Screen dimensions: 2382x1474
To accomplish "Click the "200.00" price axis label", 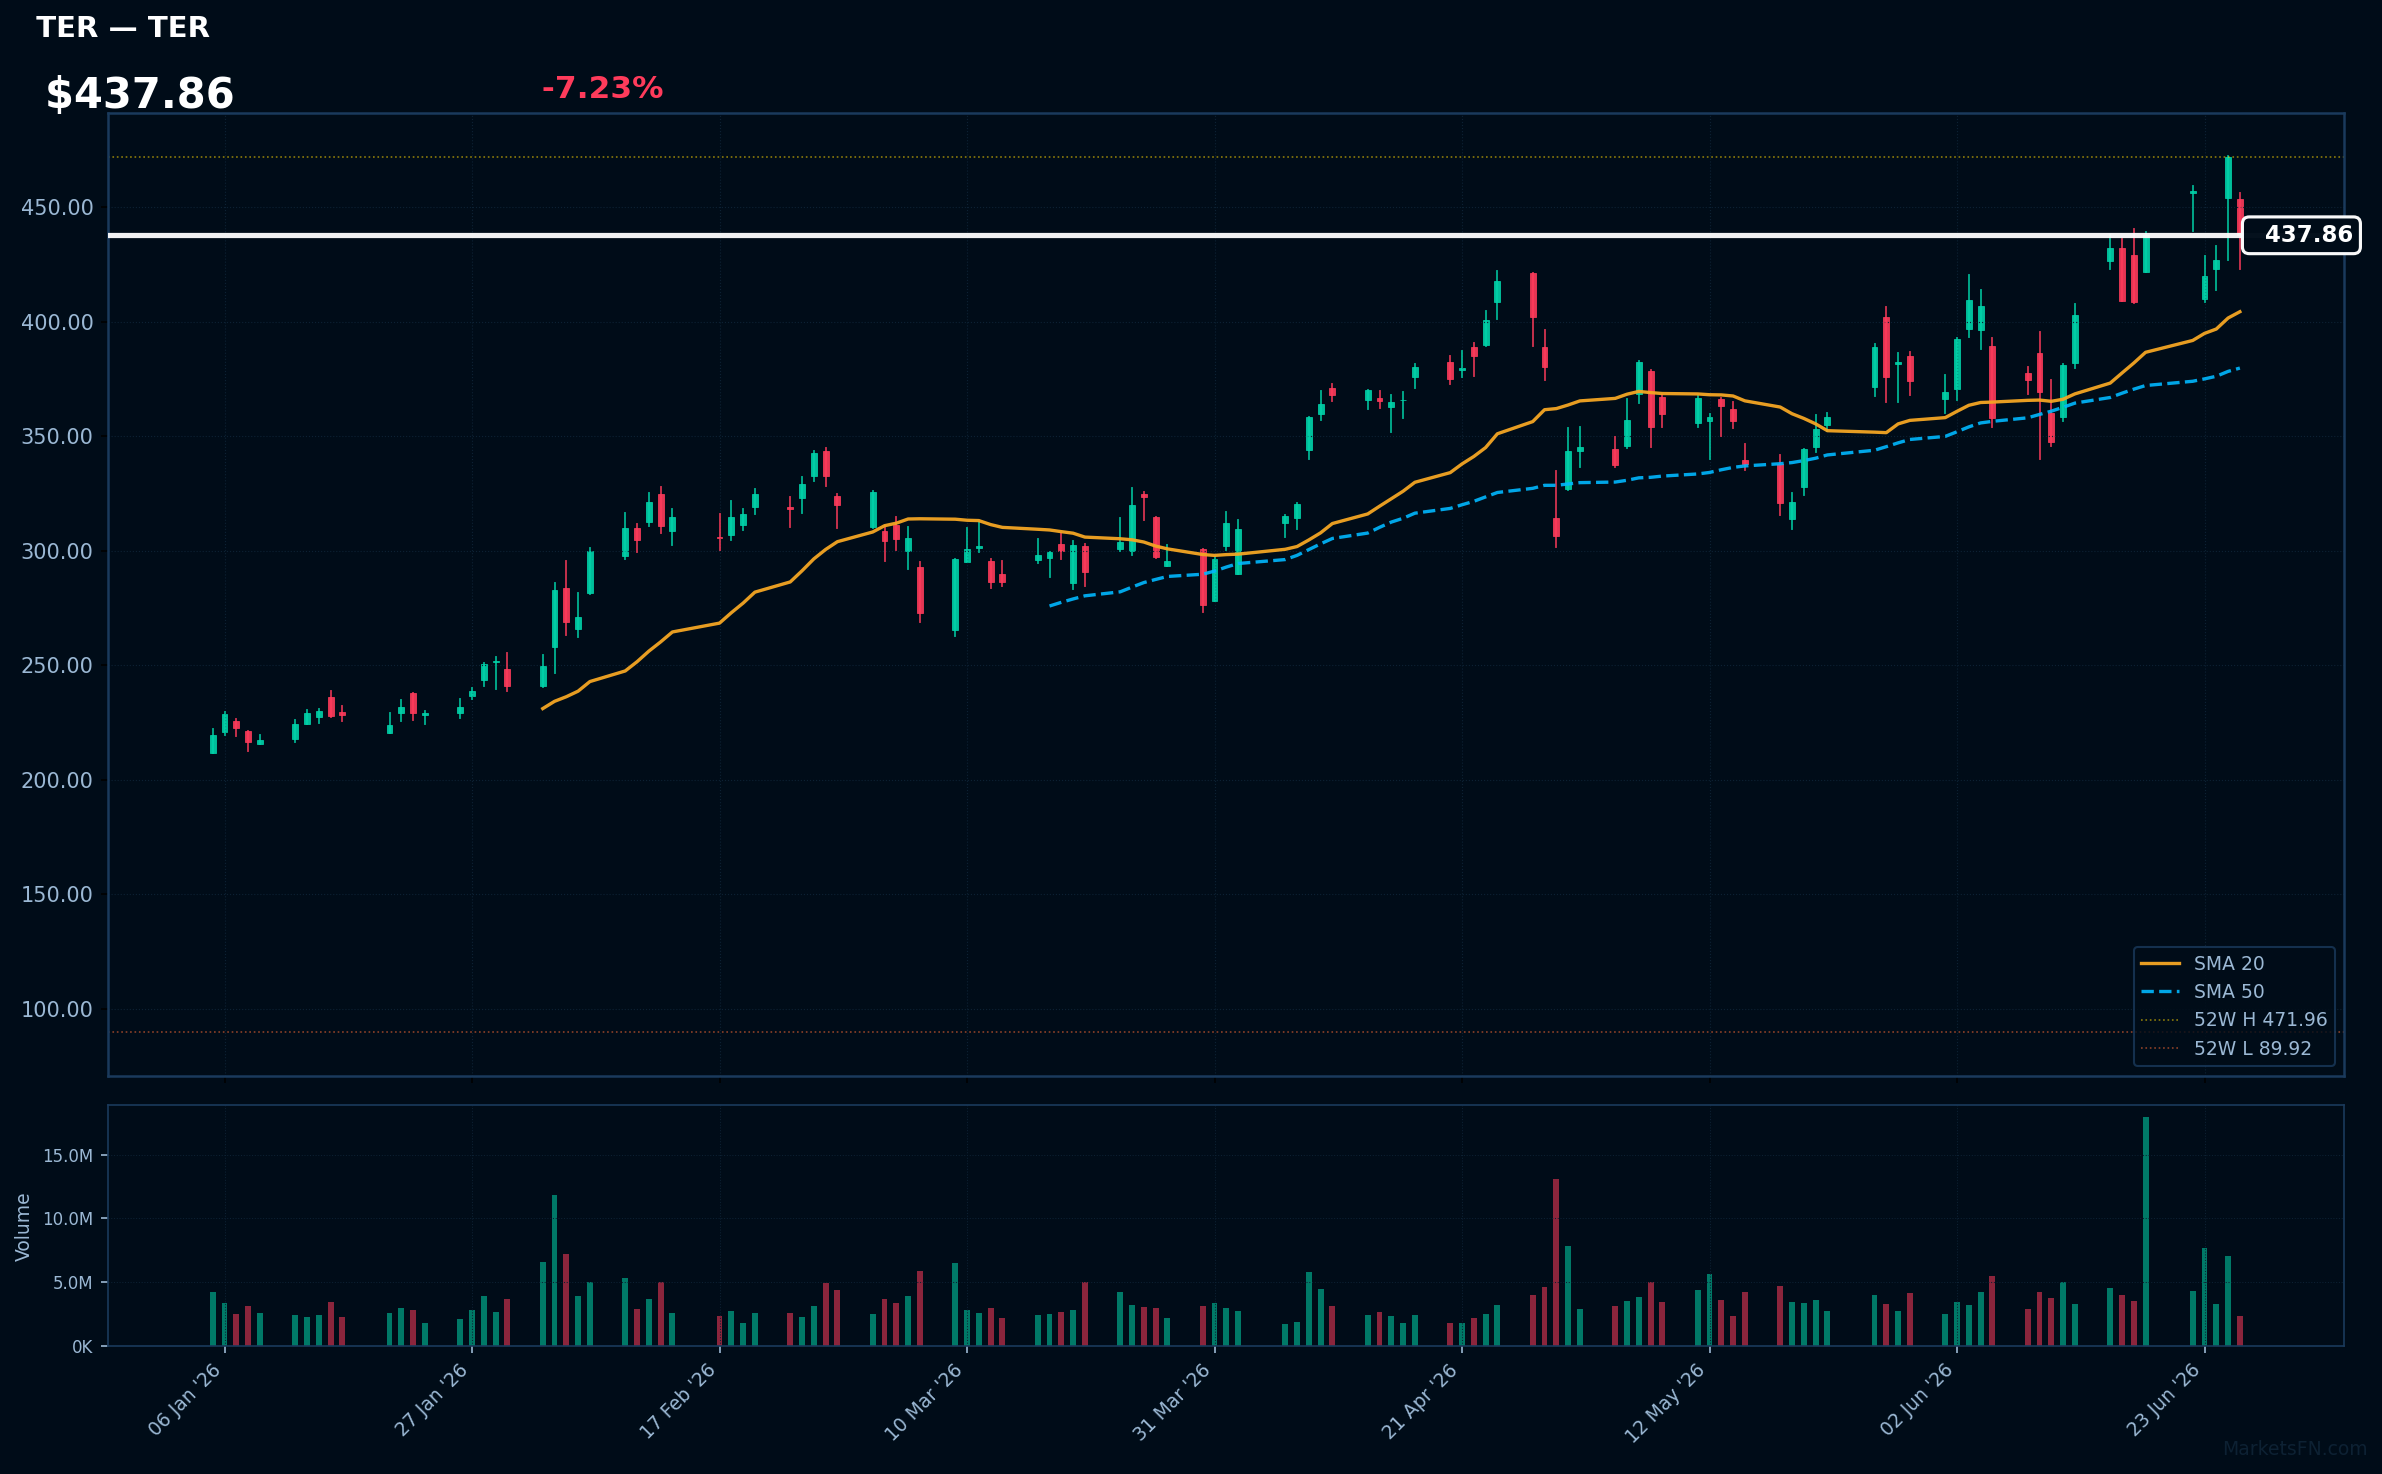I will tap(57, 781).
